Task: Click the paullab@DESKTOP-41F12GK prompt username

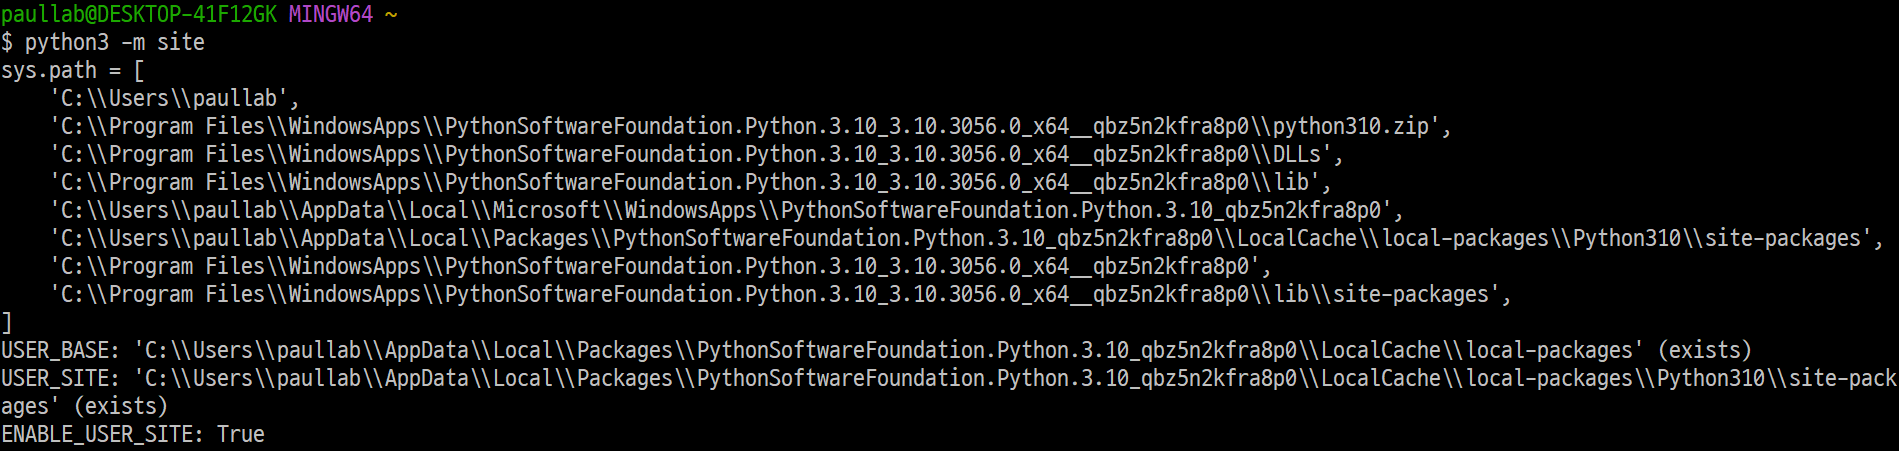Action: click(139, 15)
